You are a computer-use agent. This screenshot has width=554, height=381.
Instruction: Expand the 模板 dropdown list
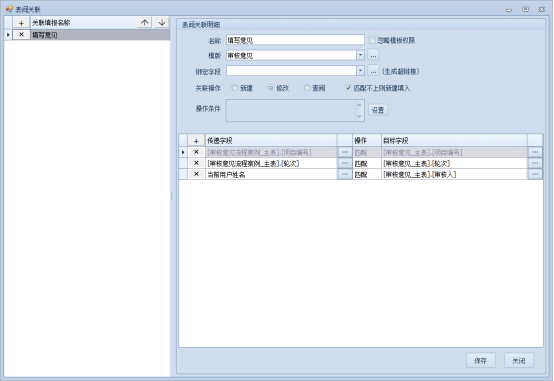click(x=360, y=55)
